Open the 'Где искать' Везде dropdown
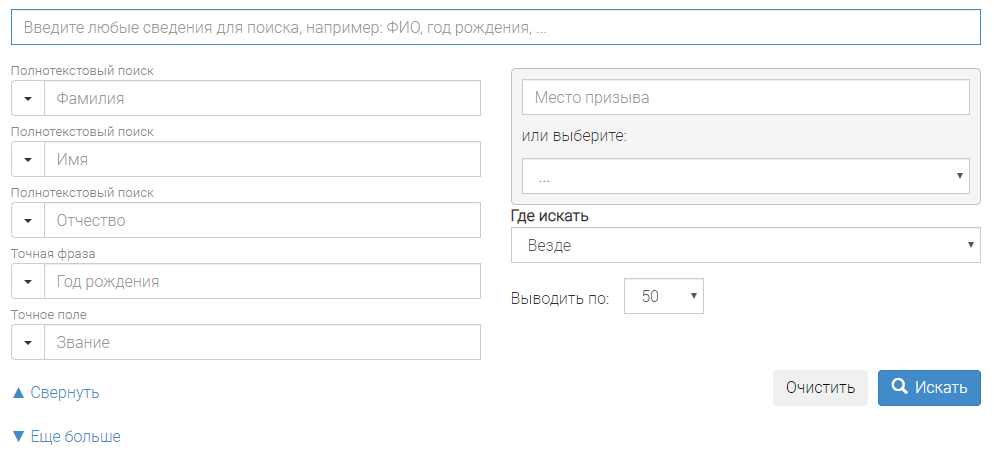The width and height of the screenshot is (994, 462). 745,245
